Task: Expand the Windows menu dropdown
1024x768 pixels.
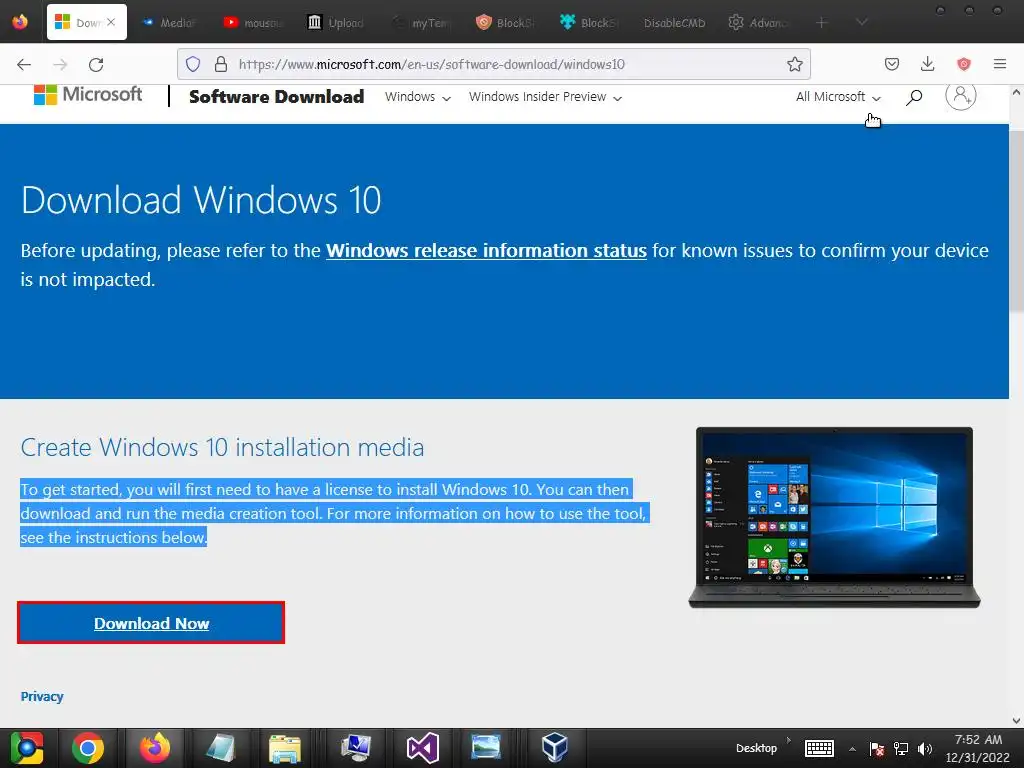Action: pyautogui.click(x=417, y=97)
